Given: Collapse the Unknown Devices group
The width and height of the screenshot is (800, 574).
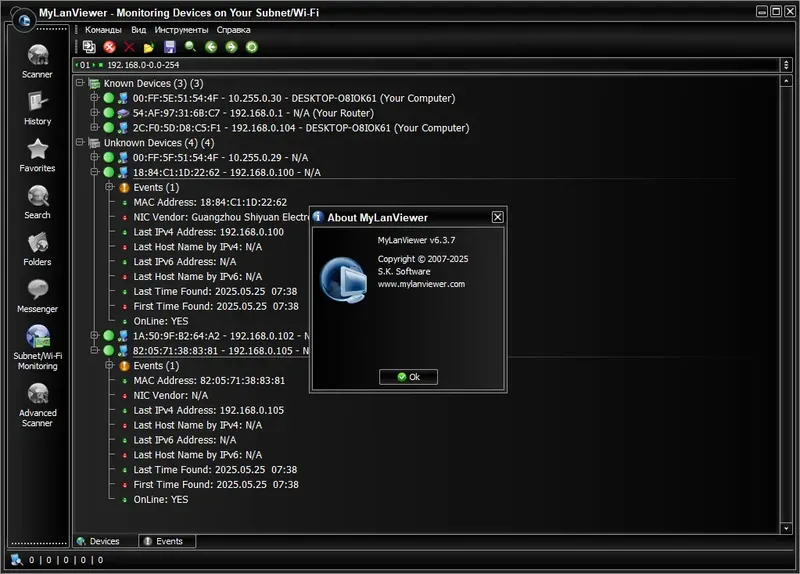Looking at the screenshot, I should click(x=80, y=142).
